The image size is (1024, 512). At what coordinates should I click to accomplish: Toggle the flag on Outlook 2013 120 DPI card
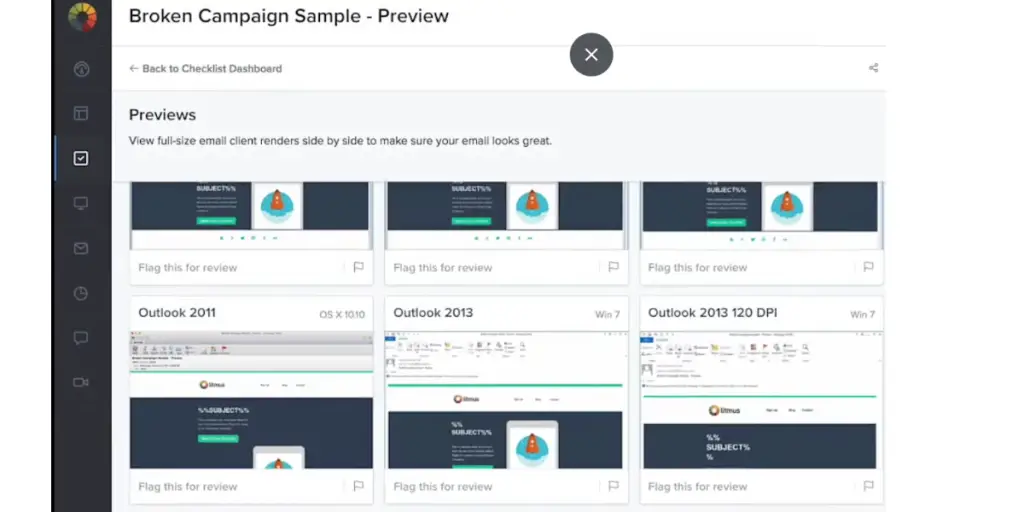[x=868, y=486]
